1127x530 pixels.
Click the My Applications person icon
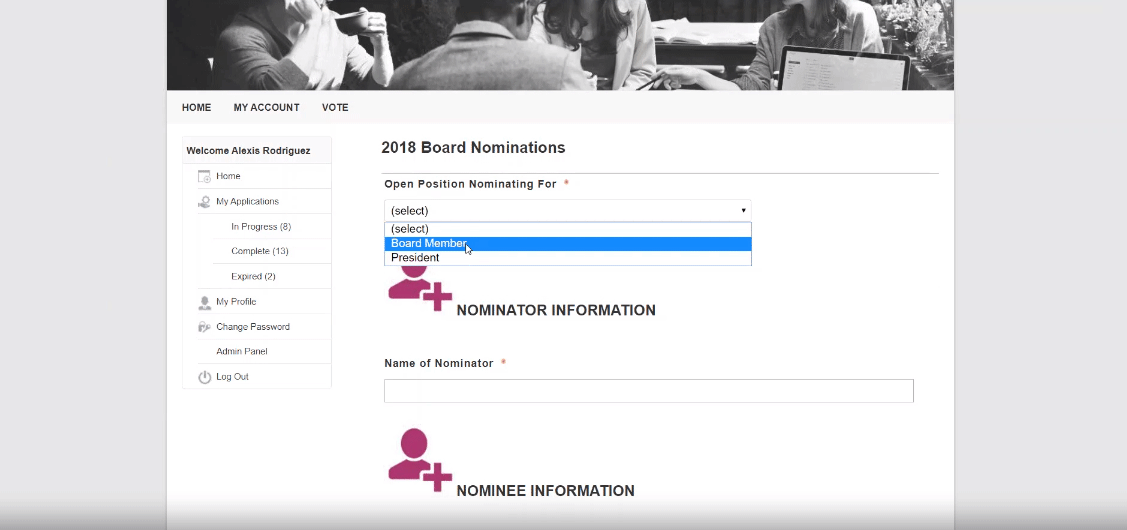point(204,202)
